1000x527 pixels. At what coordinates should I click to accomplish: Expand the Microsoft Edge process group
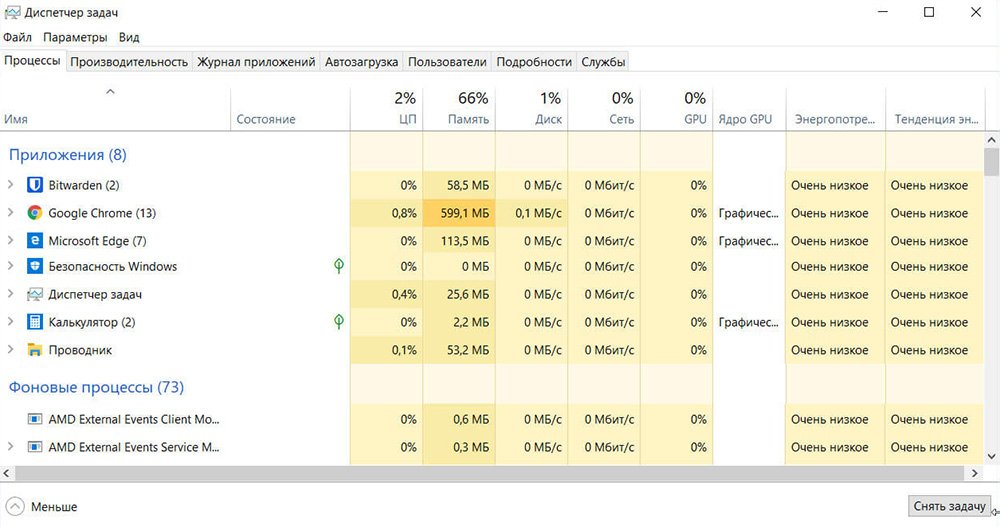click(x=10, y=241)
